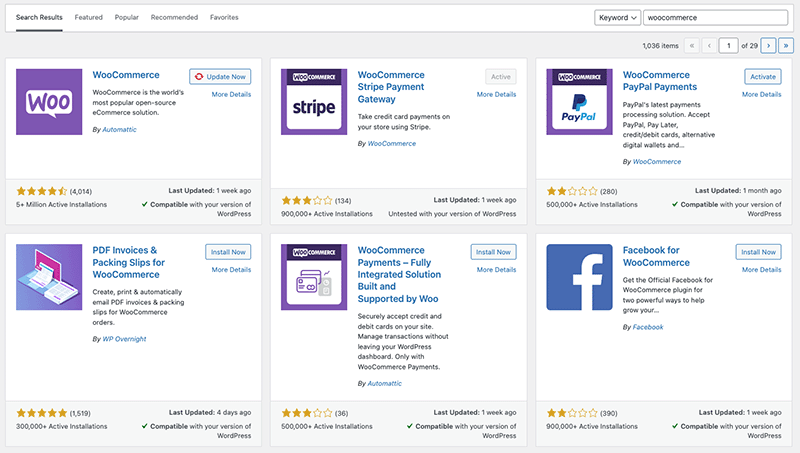800x453 pixels.
Task: Open the Facebook author link
Action: 648,327
